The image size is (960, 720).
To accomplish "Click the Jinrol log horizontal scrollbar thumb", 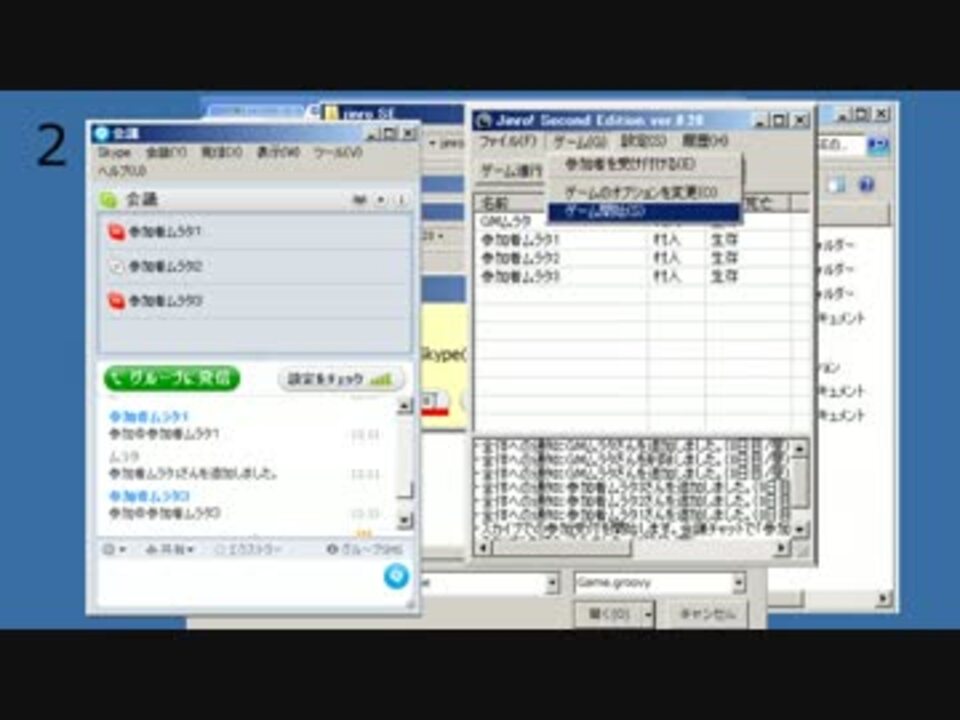I will [561, 549].
